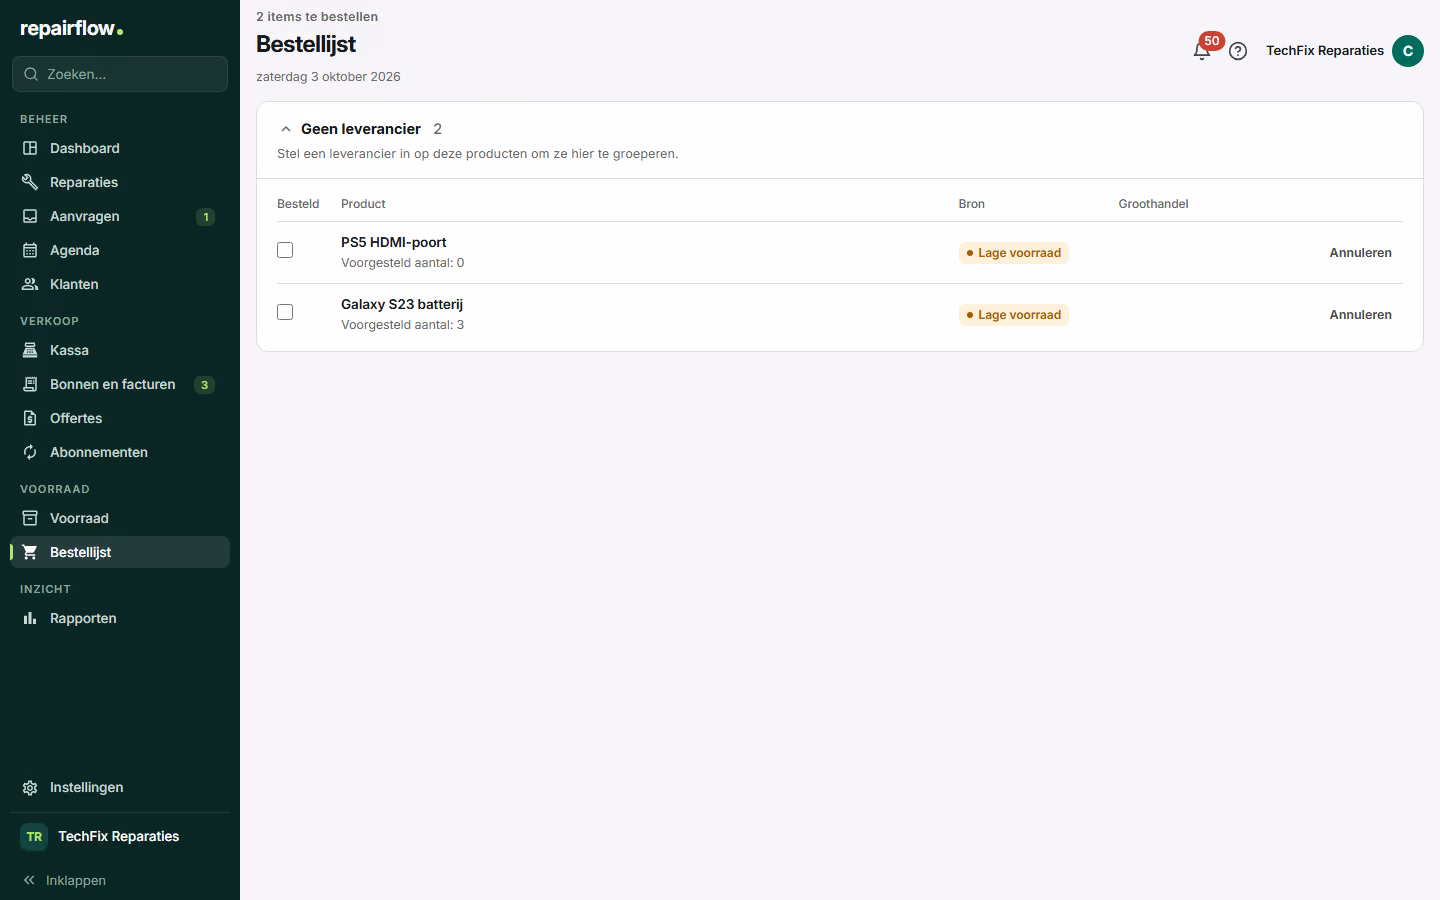Click the Rapporten bar chart icon
The width and height of the screenshot is (1440, 900).
[30, 618]
